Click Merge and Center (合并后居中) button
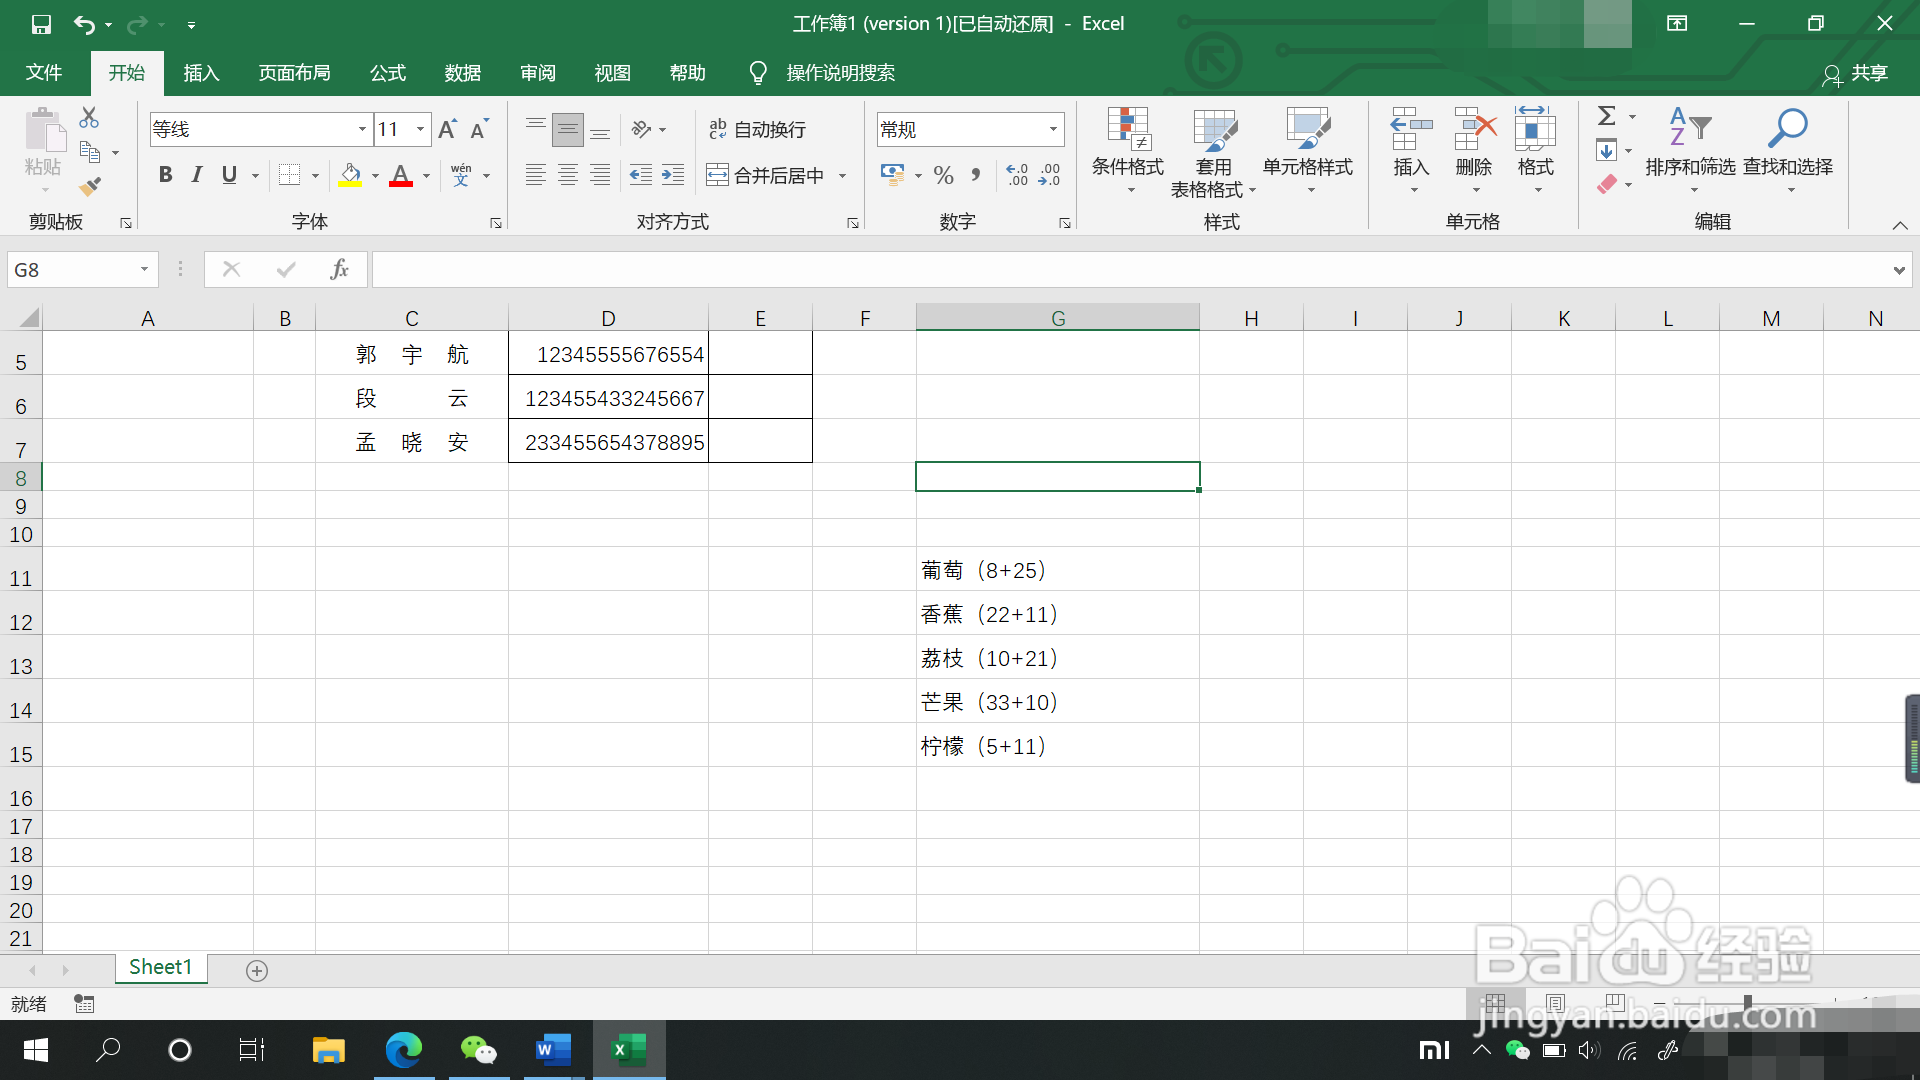This screenshot has height=1080, width=1920. click(x=766, y=176)
